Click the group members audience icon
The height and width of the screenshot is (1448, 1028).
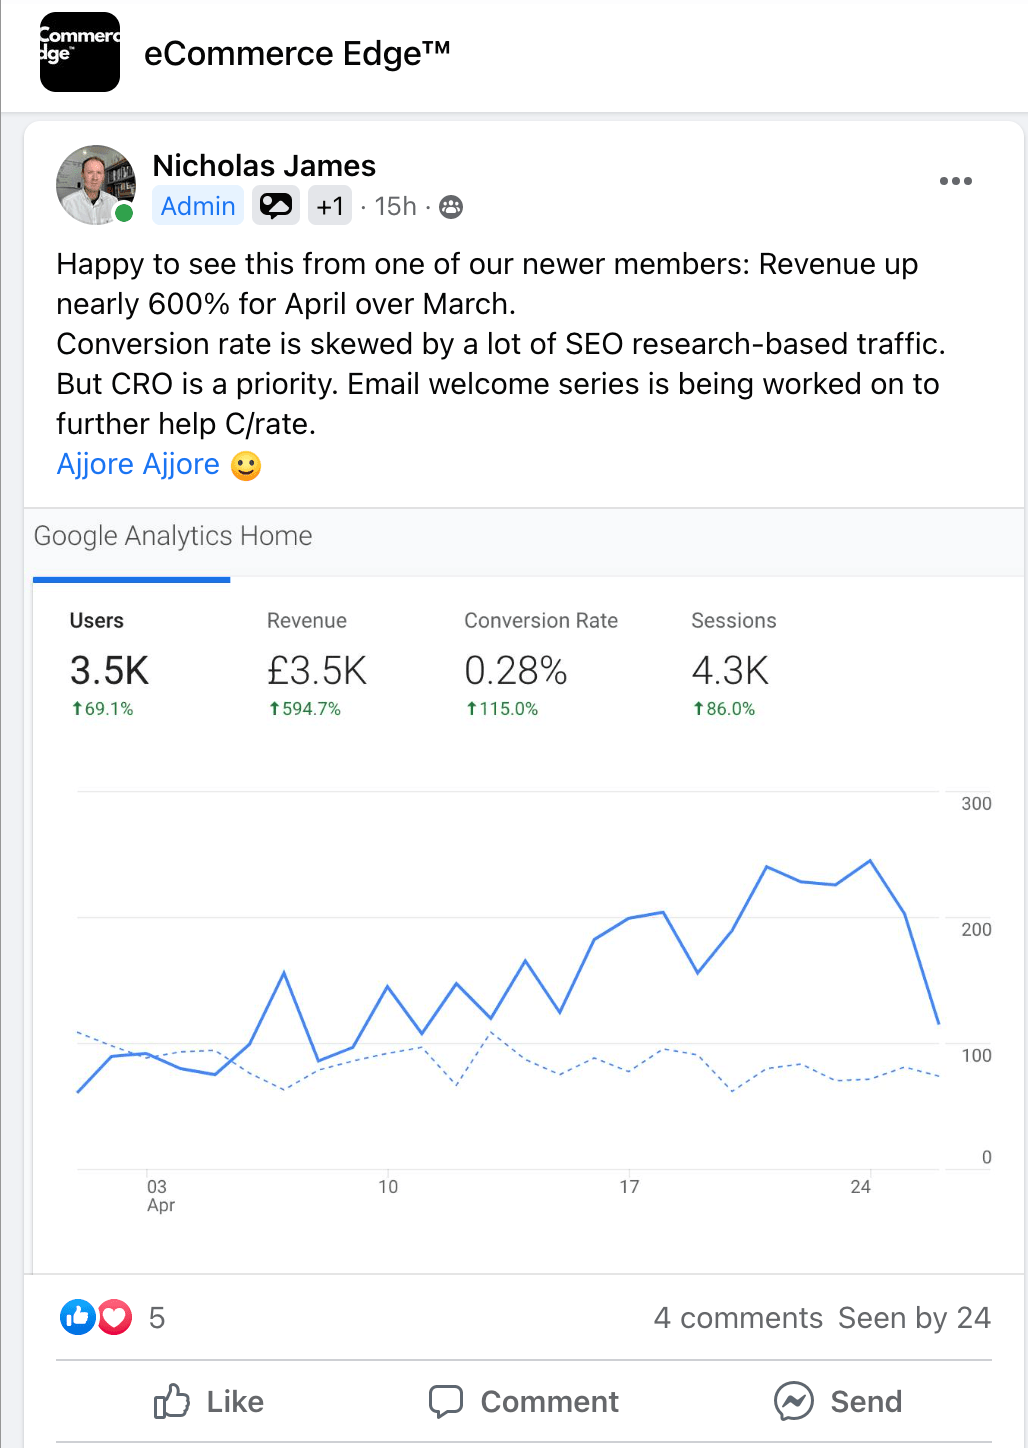pos(452,207)
